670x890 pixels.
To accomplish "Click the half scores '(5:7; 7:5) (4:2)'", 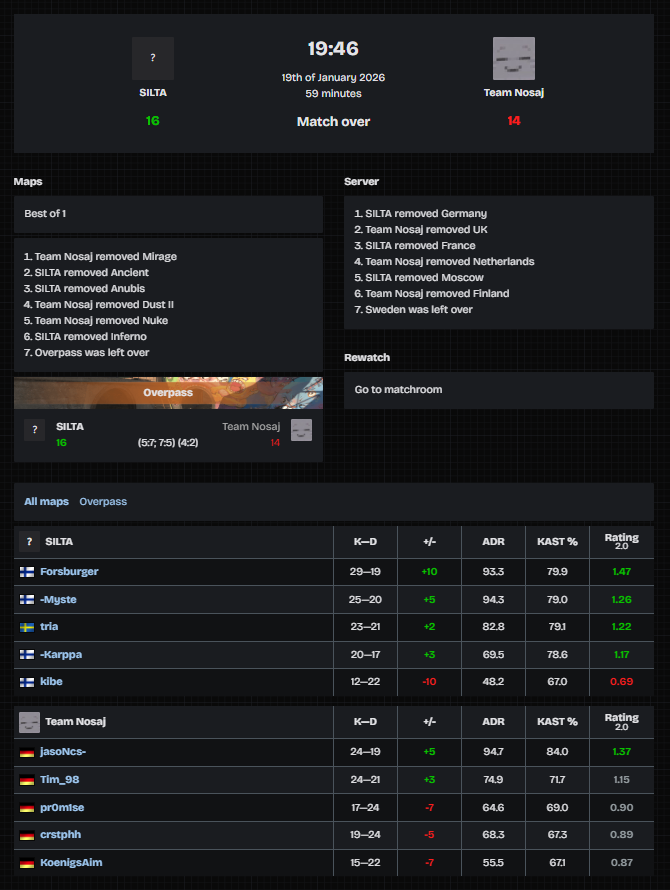I will pyautogui.click(x=168, y=442).
